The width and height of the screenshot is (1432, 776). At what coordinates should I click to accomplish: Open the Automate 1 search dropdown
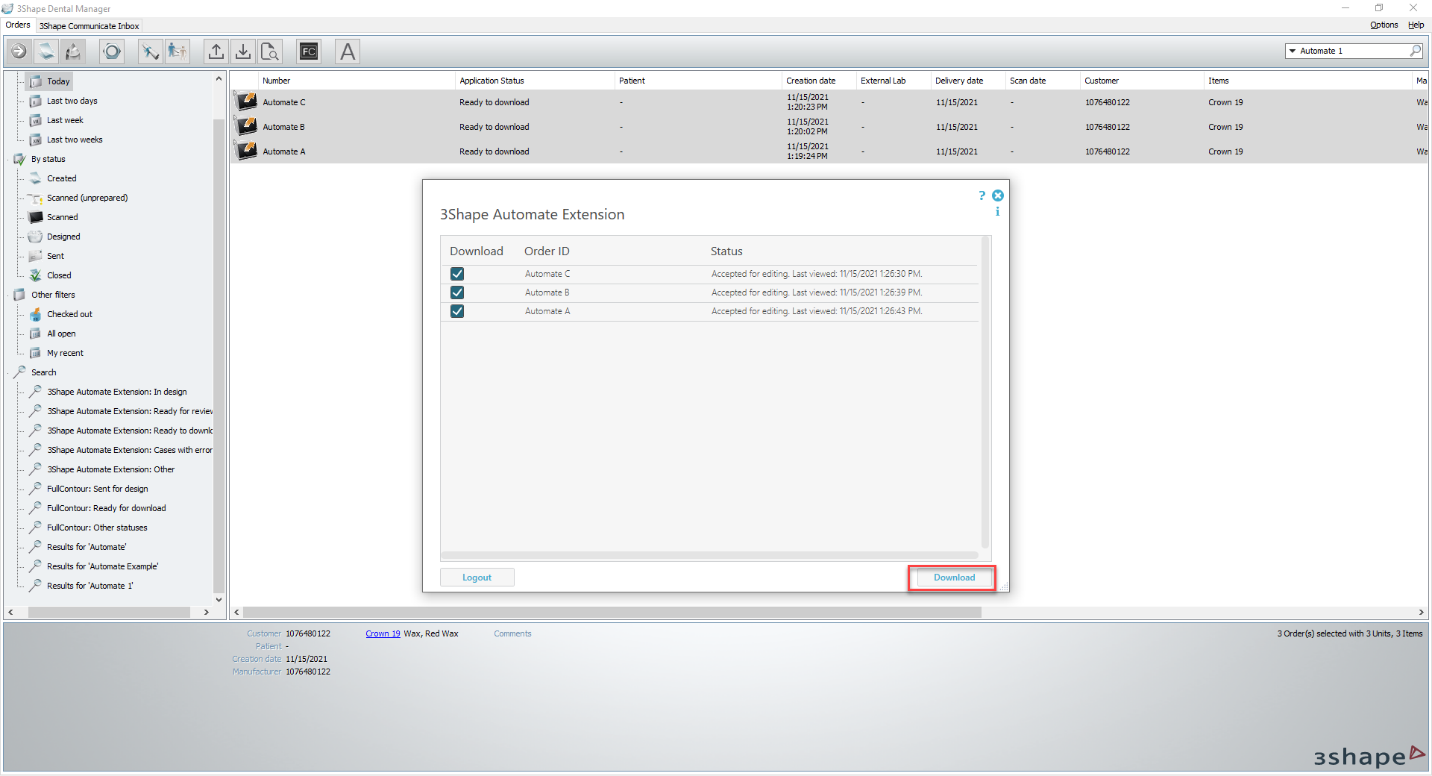click(x=1294, y=50)
